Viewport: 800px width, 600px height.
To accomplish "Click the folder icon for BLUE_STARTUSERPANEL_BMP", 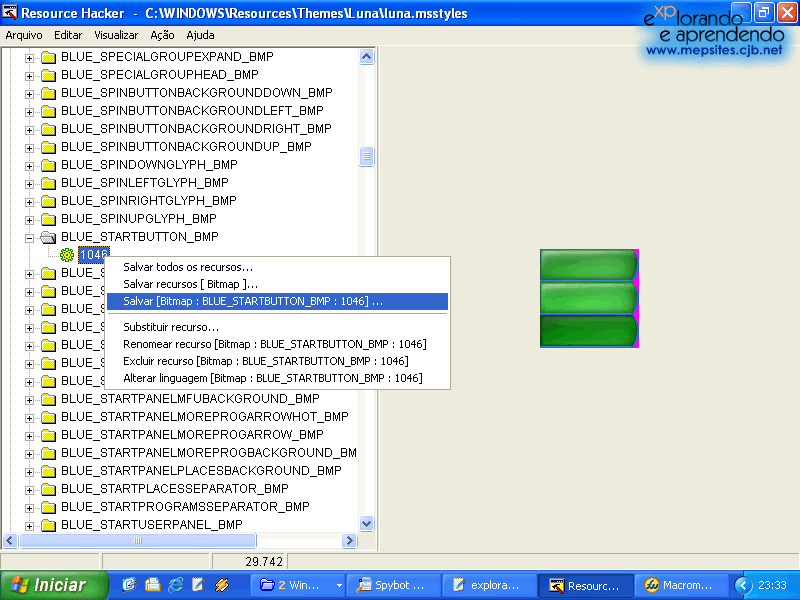I will tap(48, 526).
